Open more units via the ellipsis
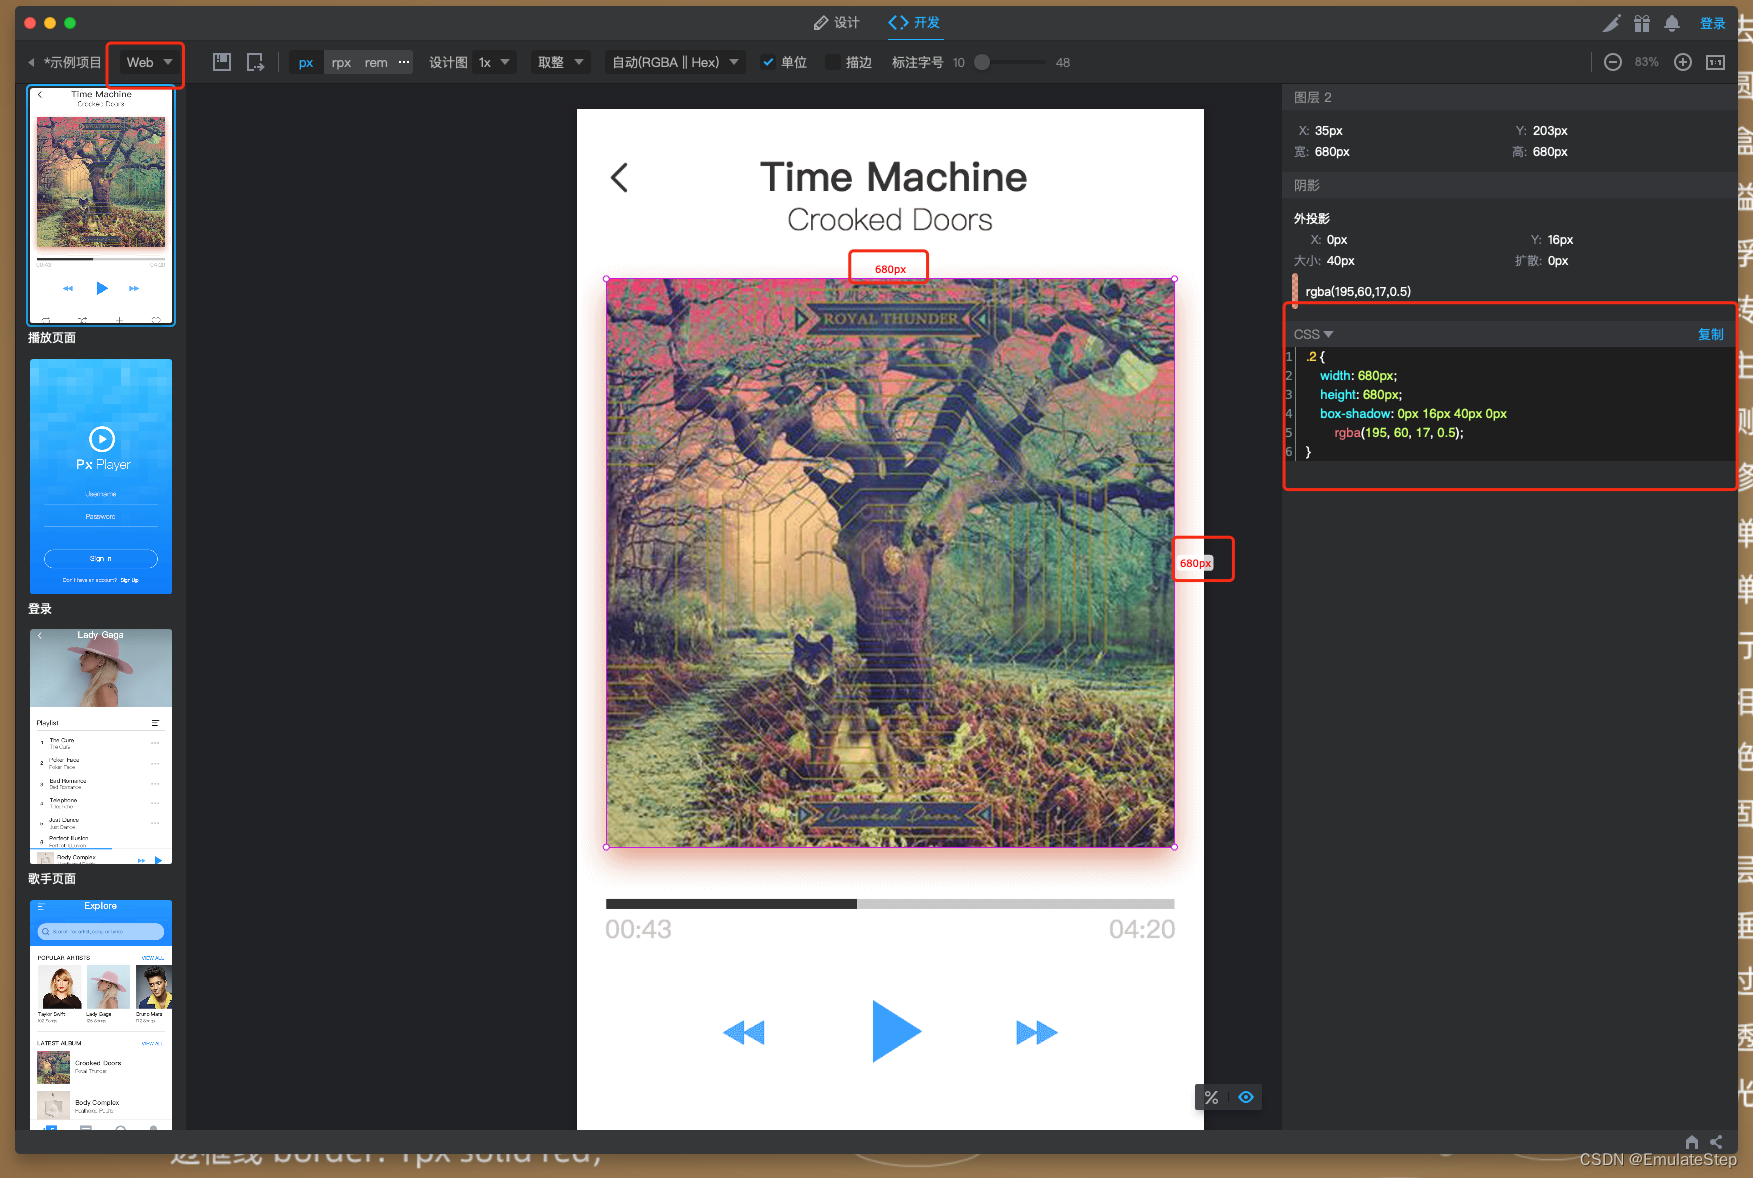 (x=404, y=62)
